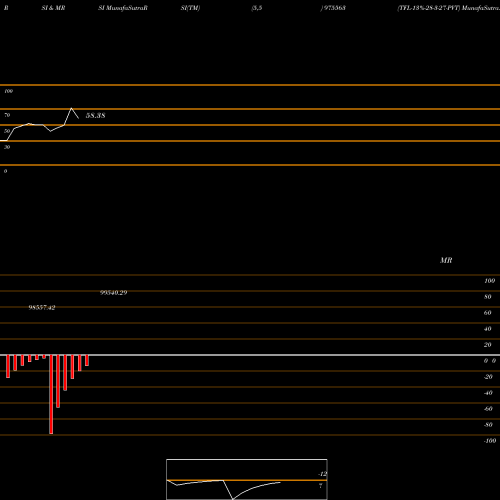Click the MR axis label -20

point(488,377)
